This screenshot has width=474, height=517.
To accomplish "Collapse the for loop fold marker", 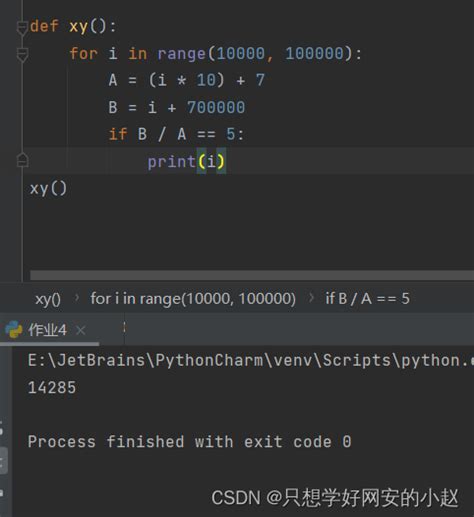I will 22,54.
